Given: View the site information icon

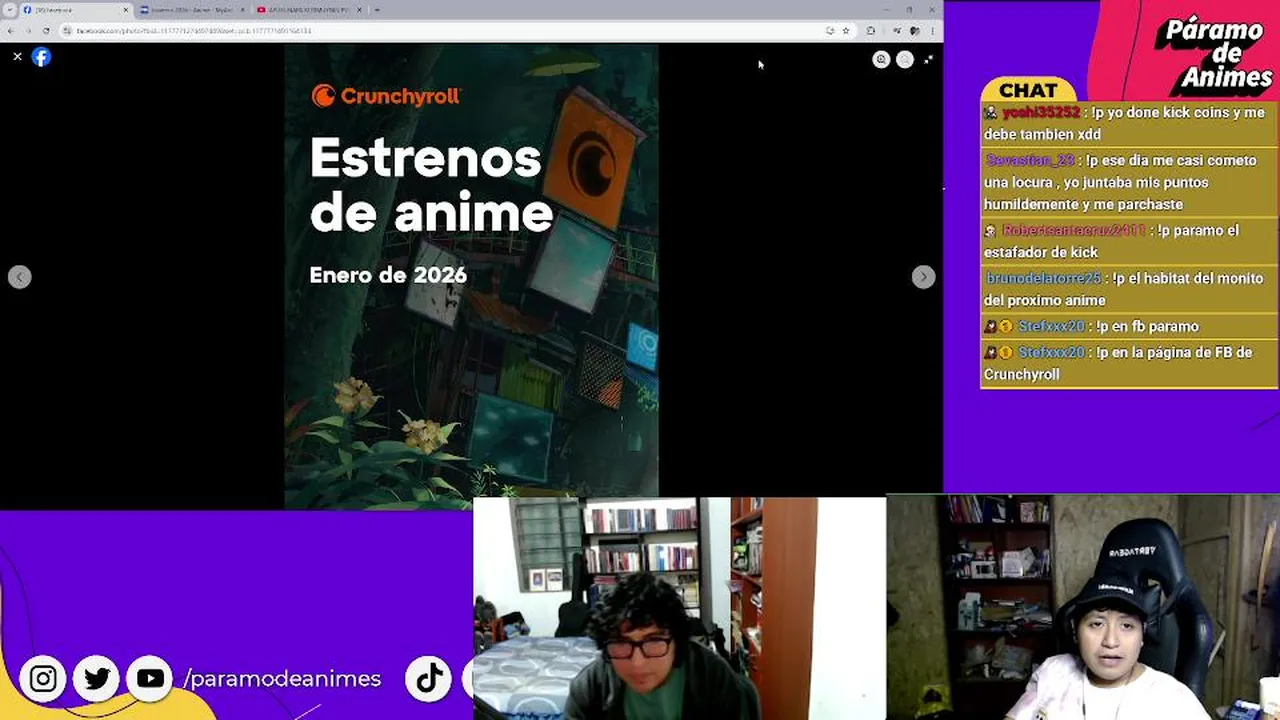Looking at the screenshot, I should 68,31.
